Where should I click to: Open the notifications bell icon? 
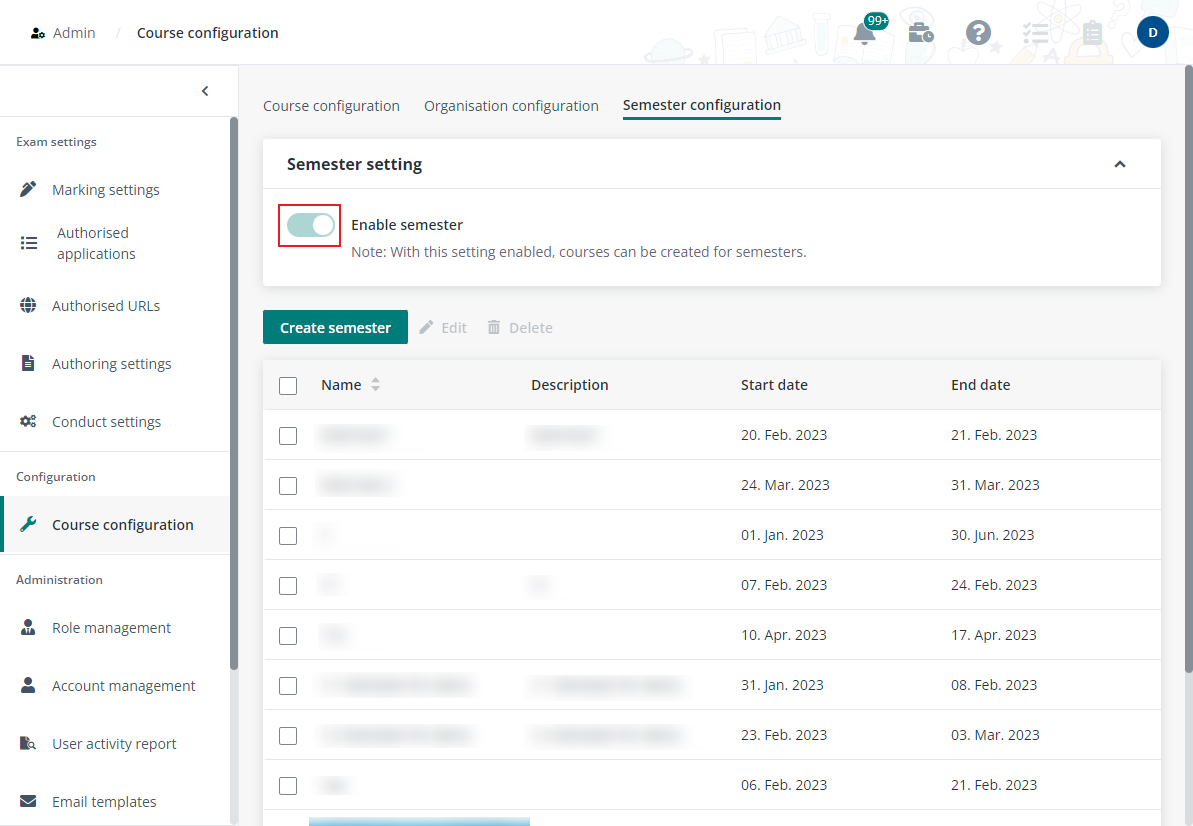(x=864, y=33)
